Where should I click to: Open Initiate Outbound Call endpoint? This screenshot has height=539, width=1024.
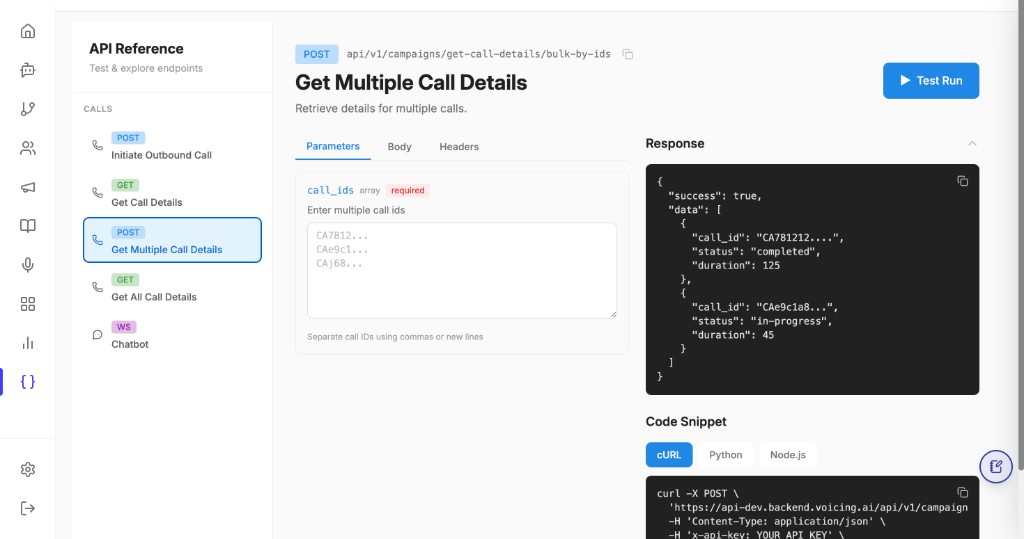pyautogui.click(x=172, y=146)
